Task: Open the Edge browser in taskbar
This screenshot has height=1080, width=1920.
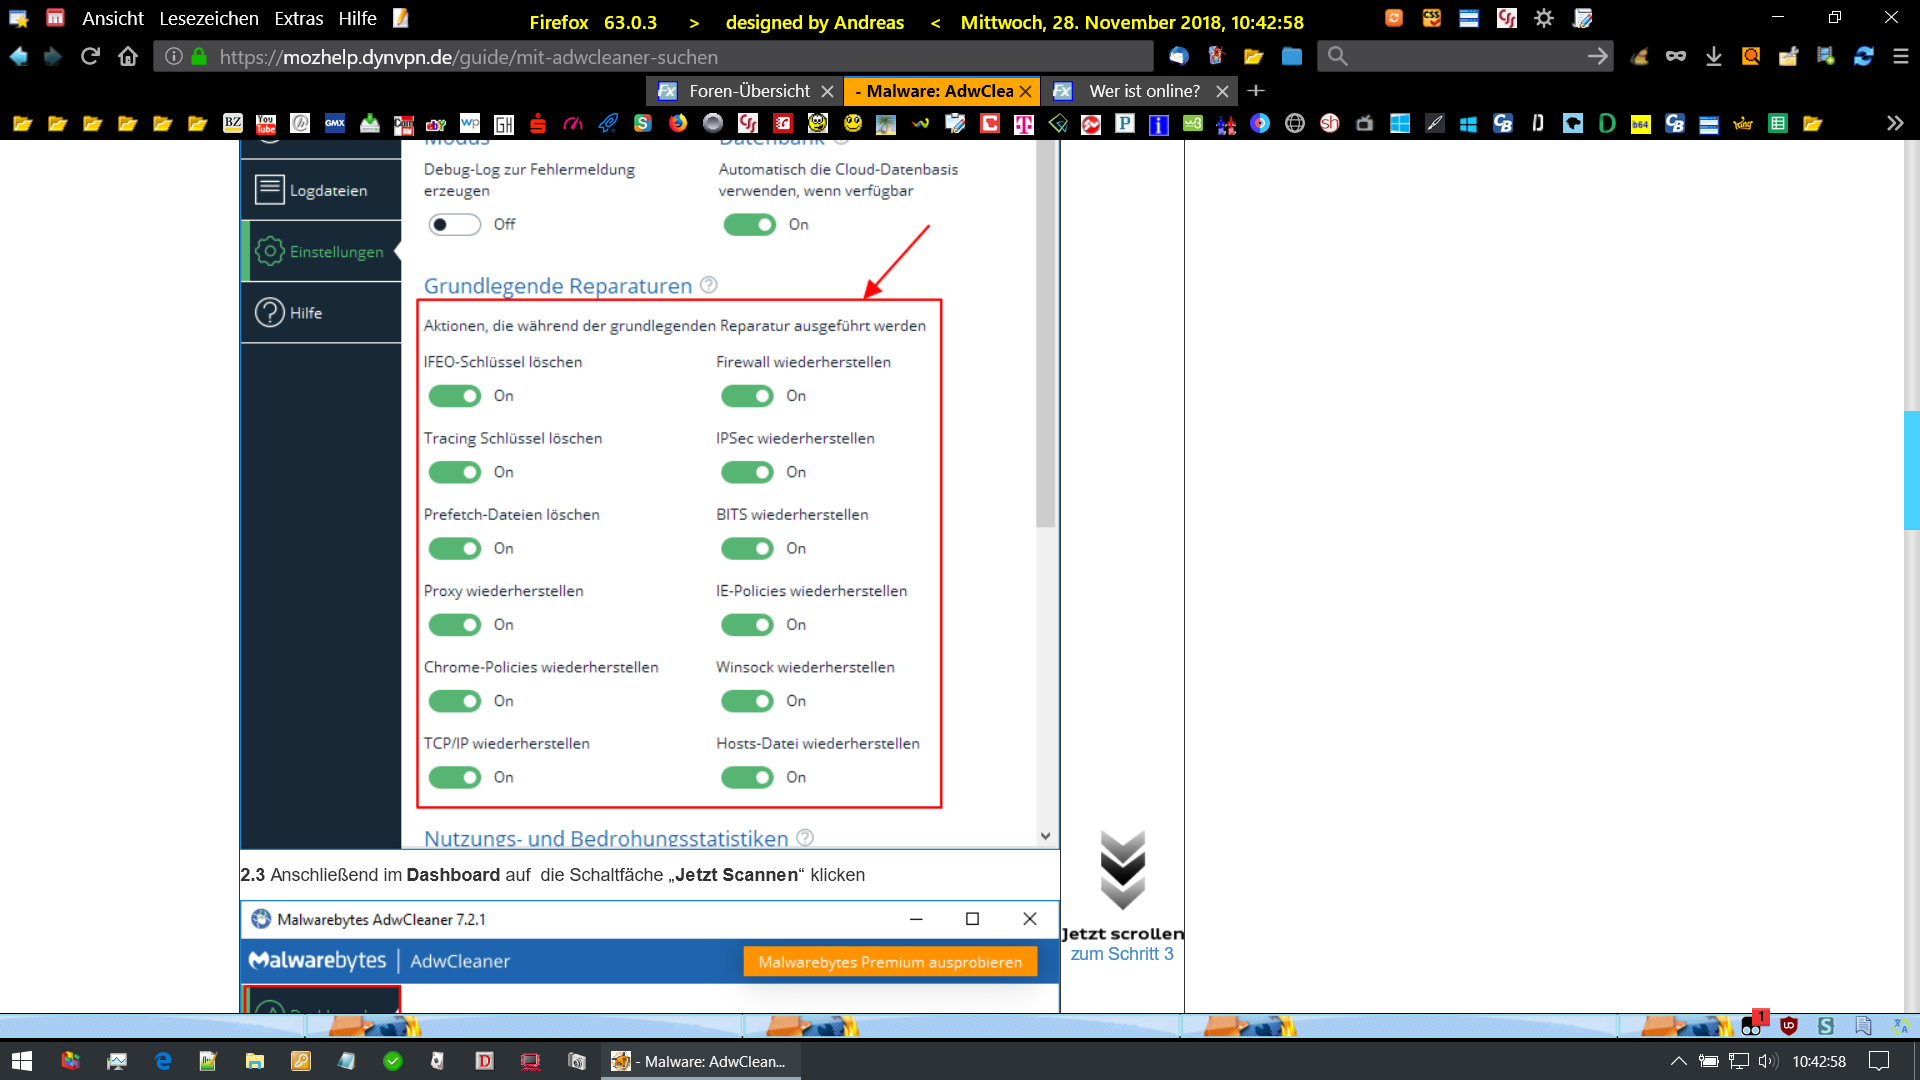Action: coord(163,1061)
